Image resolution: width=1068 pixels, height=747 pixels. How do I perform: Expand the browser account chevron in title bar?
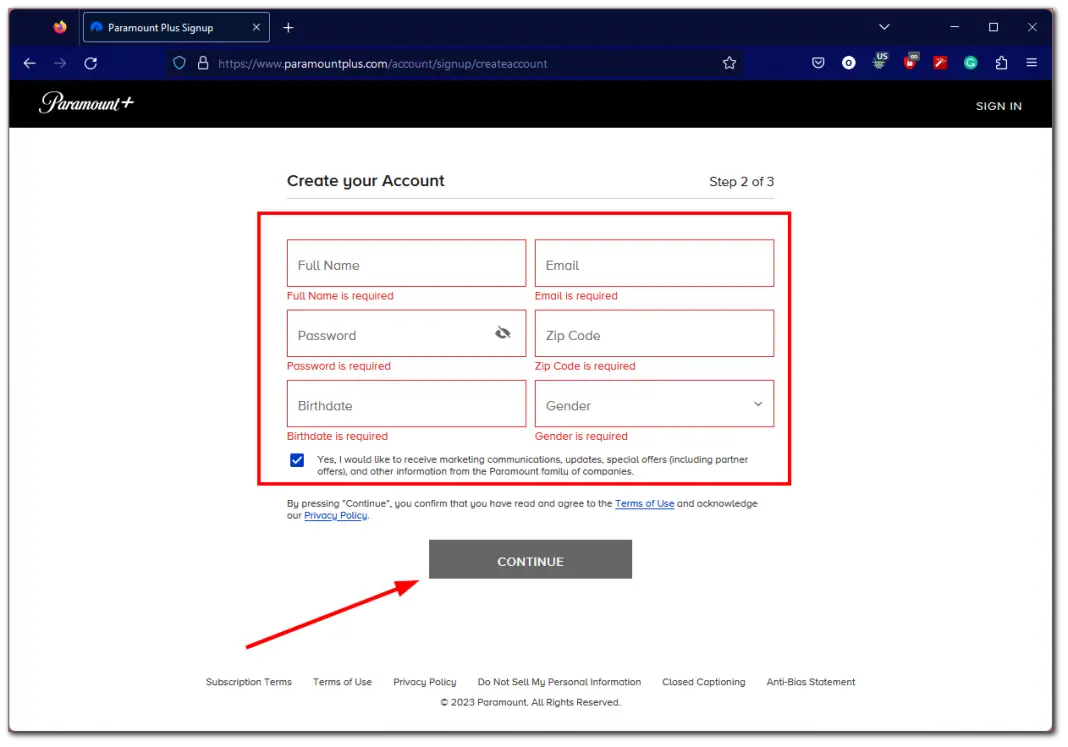pyautogui.click(x=883, y=27)
